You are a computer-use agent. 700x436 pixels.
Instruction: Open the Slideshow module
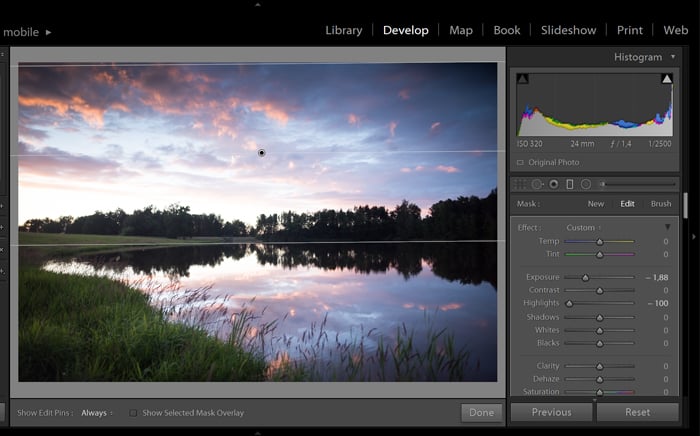[568, 30]
